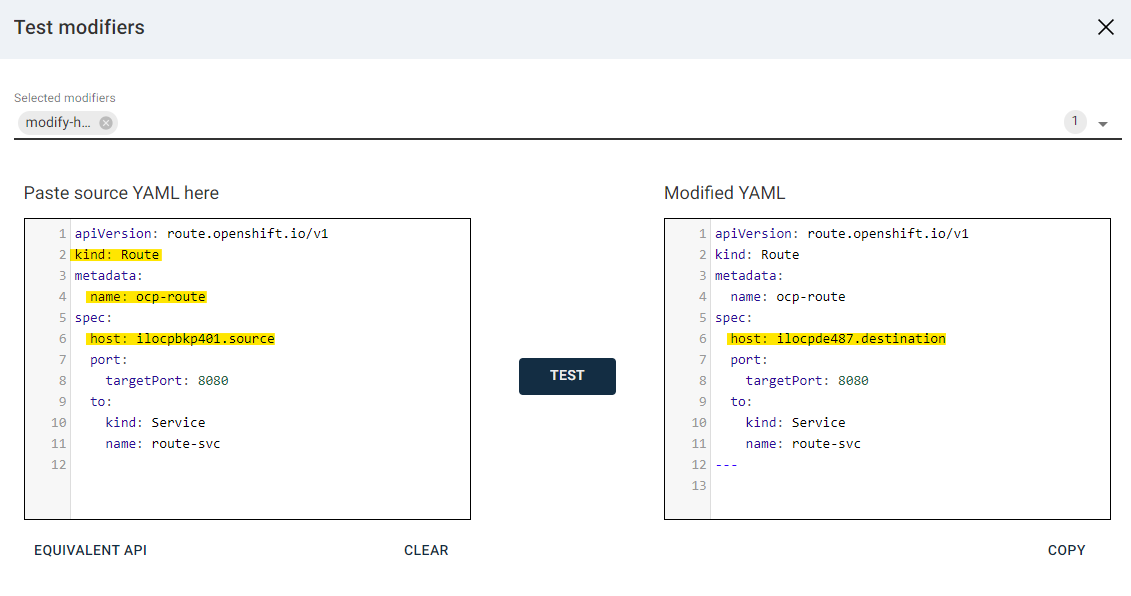
Task: Select the highlighted ocp-route name line
Action: click(x=147, y=296)
